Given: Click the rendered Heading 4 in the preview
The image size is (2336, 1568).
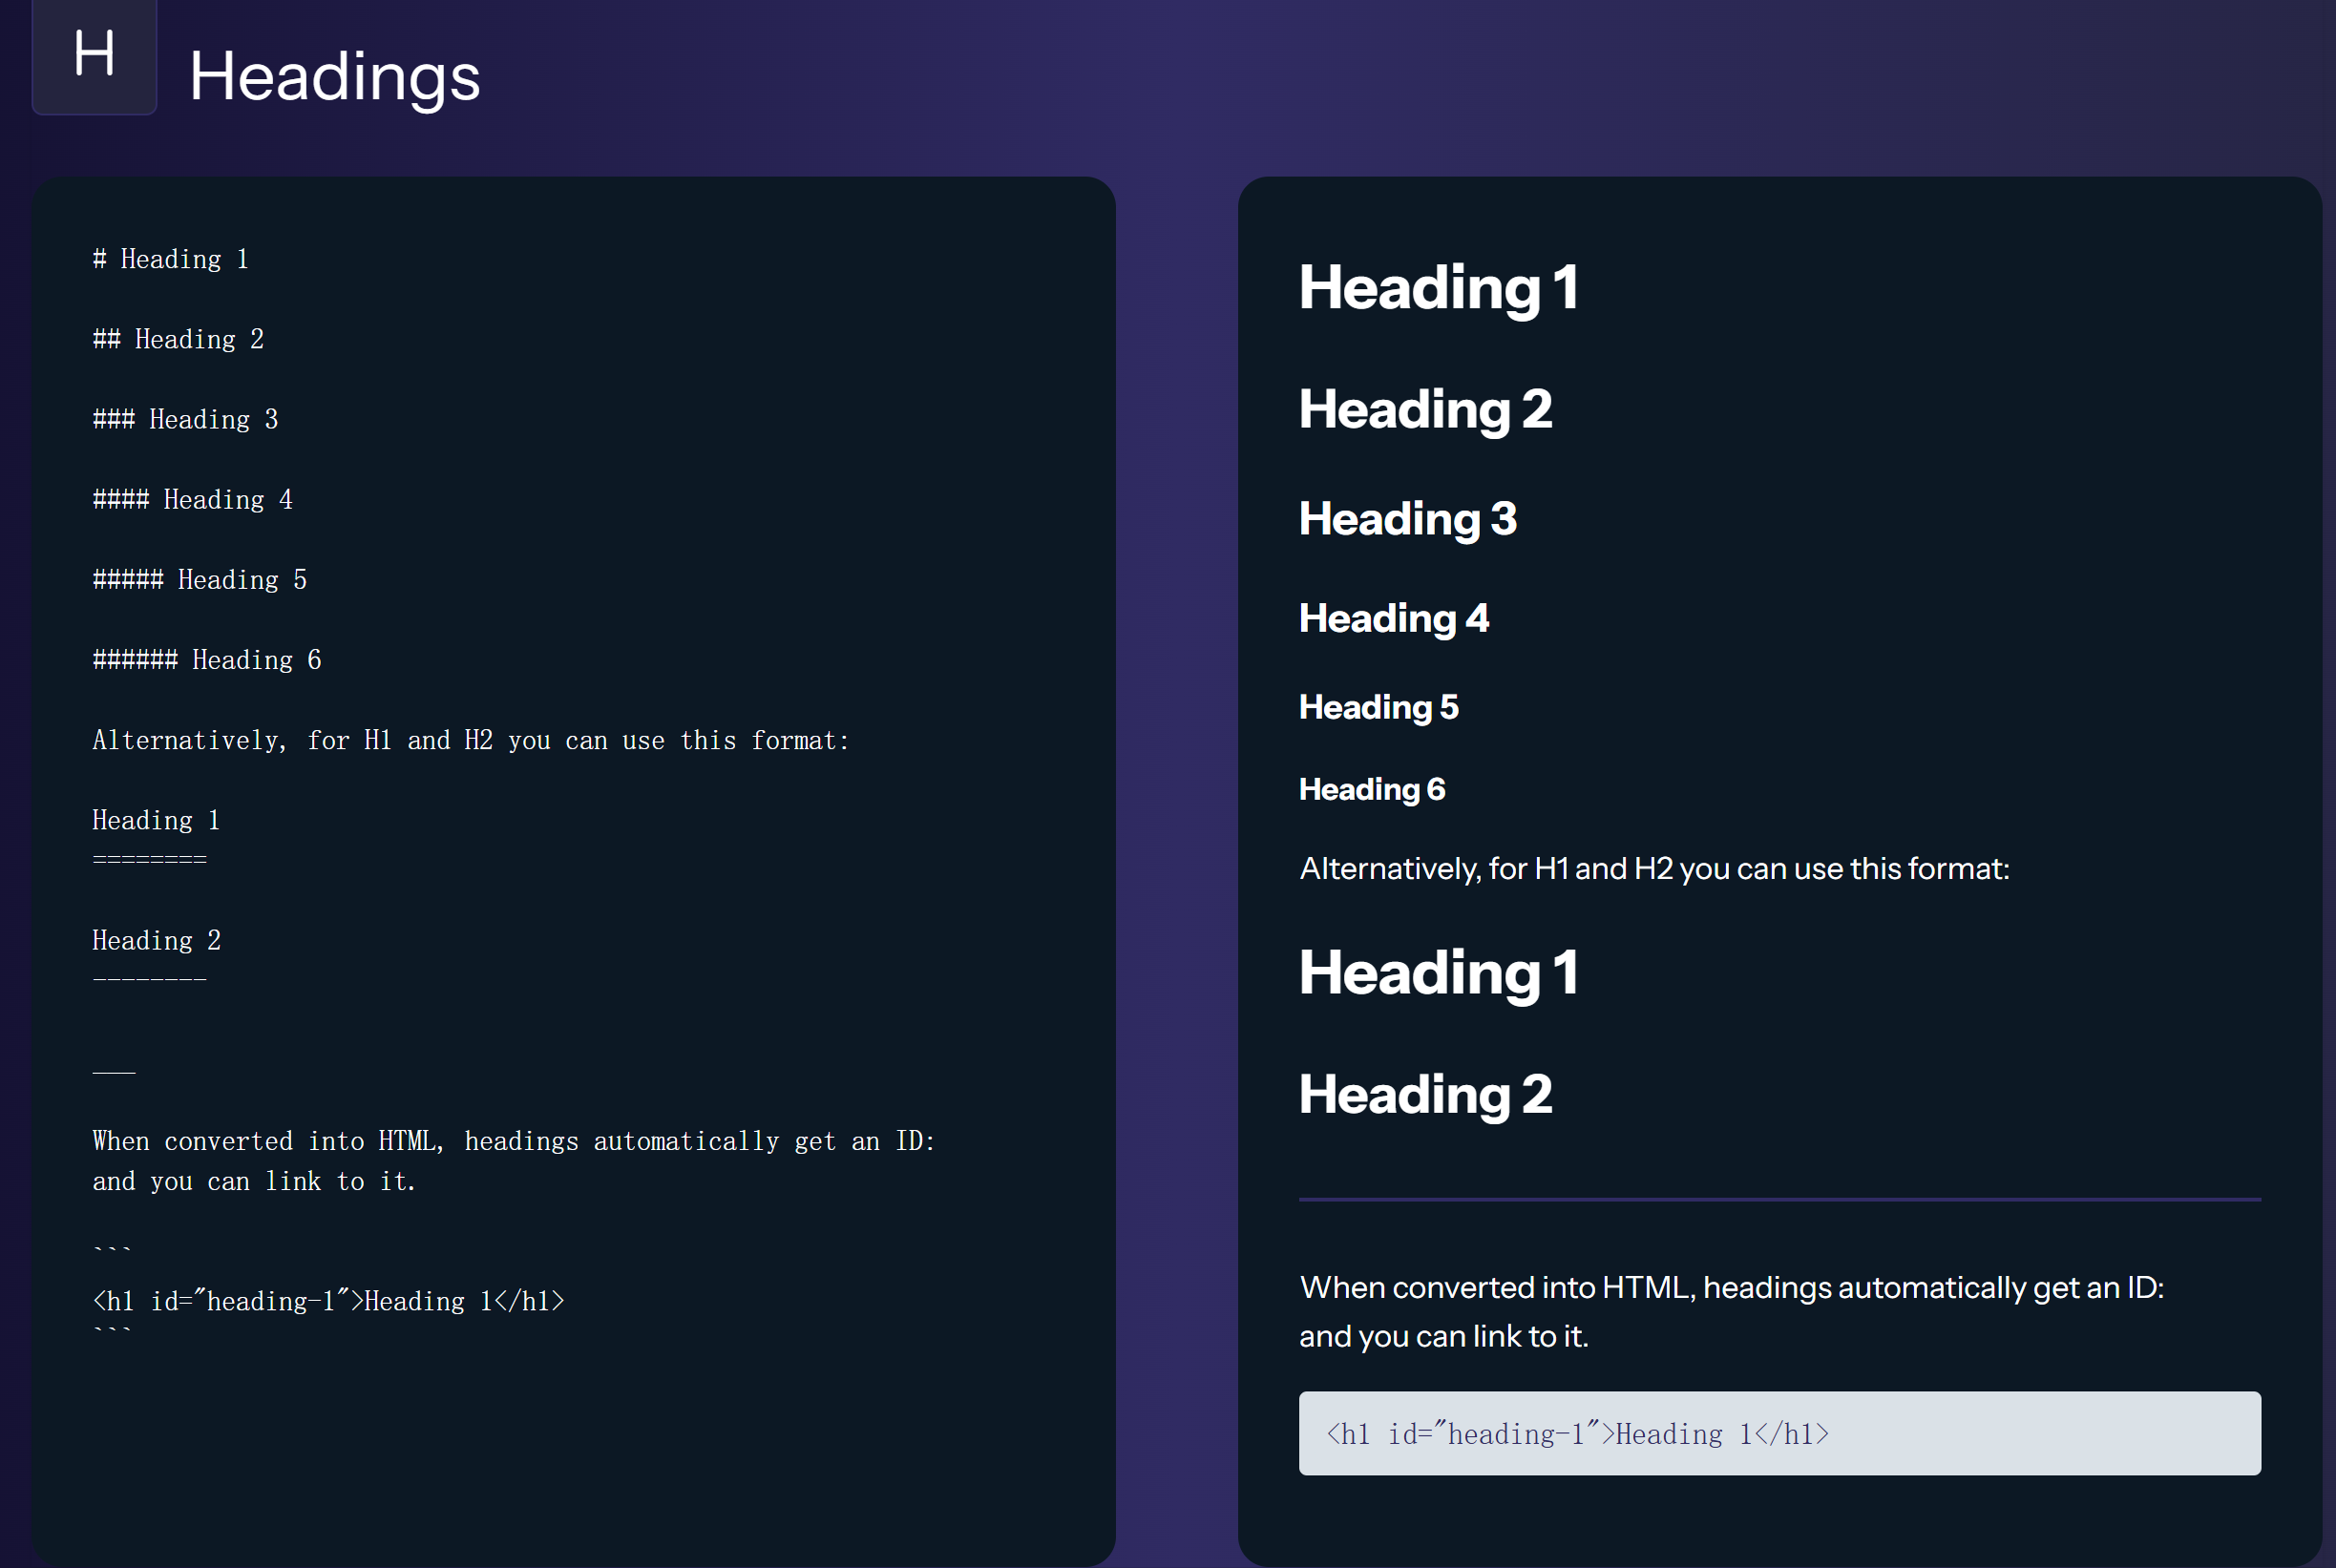Looking at the screenshot, I should 1393,618.
